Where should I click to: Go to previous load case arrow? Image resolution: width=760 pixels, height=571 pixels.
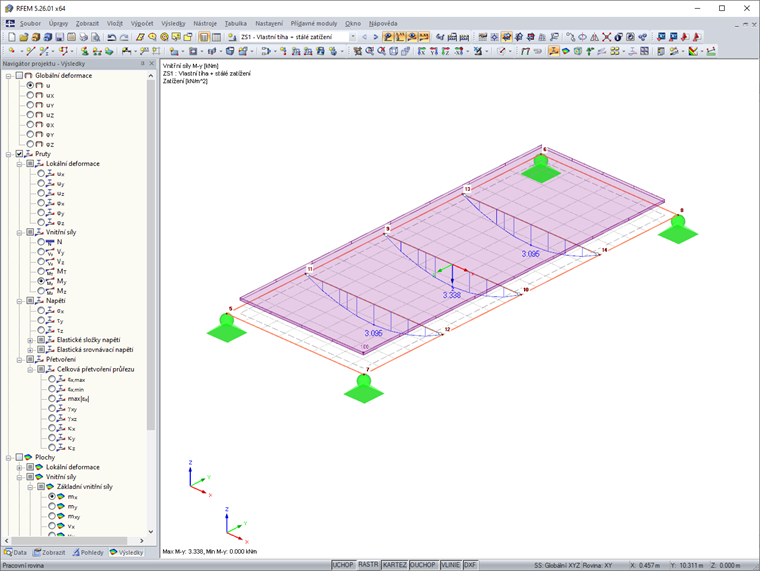[x=364, y=37]
